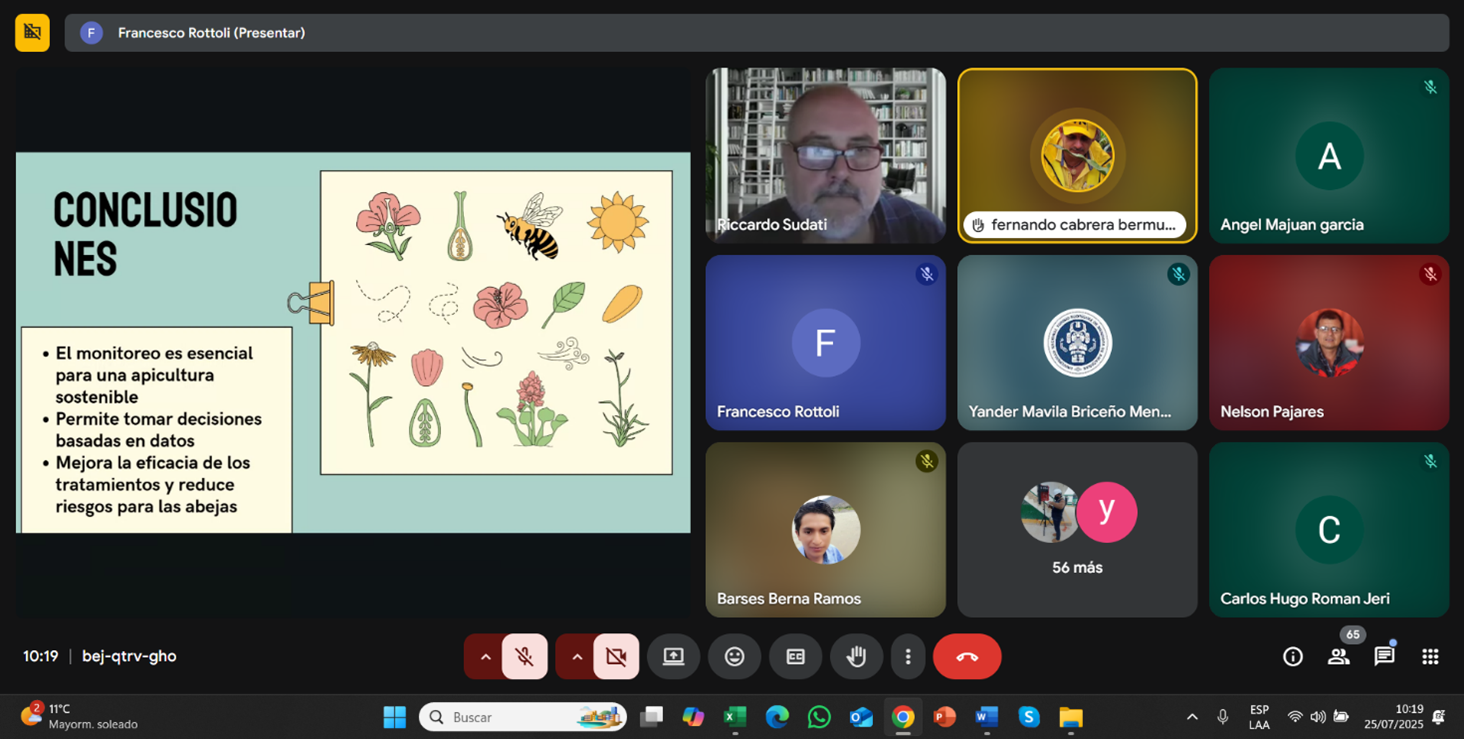Open meeting details info icon
This screenshot has width=1464, height=739.
coord(1292,657)
